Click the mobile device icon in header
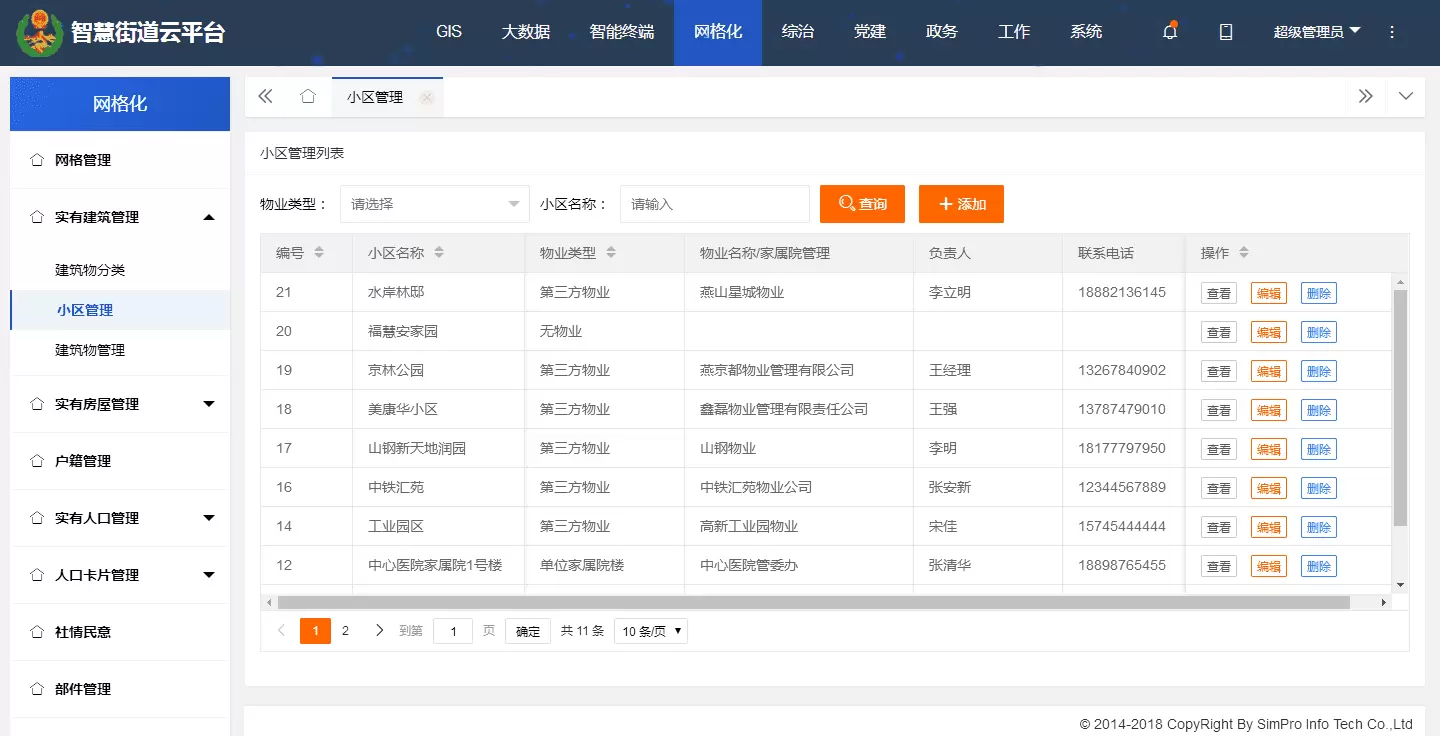This screenshot has width=1440, height=736. click(1226, 32)
